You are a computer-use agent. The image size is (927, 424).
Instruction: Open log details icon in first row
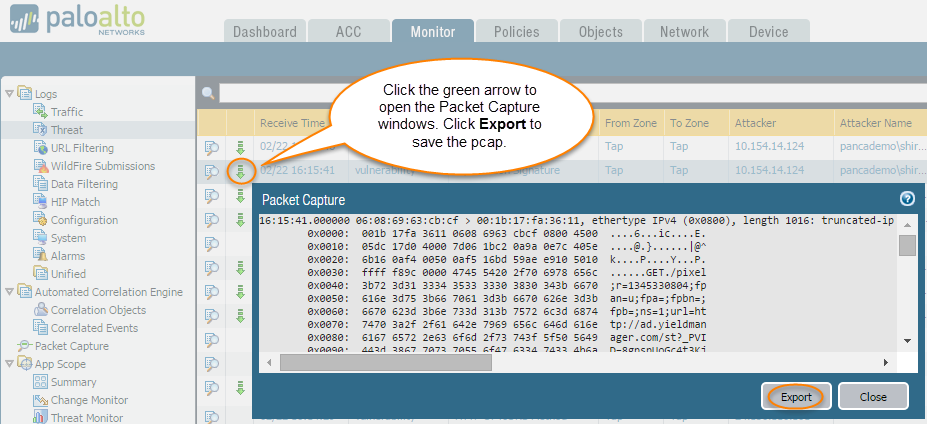click(211, 147)
